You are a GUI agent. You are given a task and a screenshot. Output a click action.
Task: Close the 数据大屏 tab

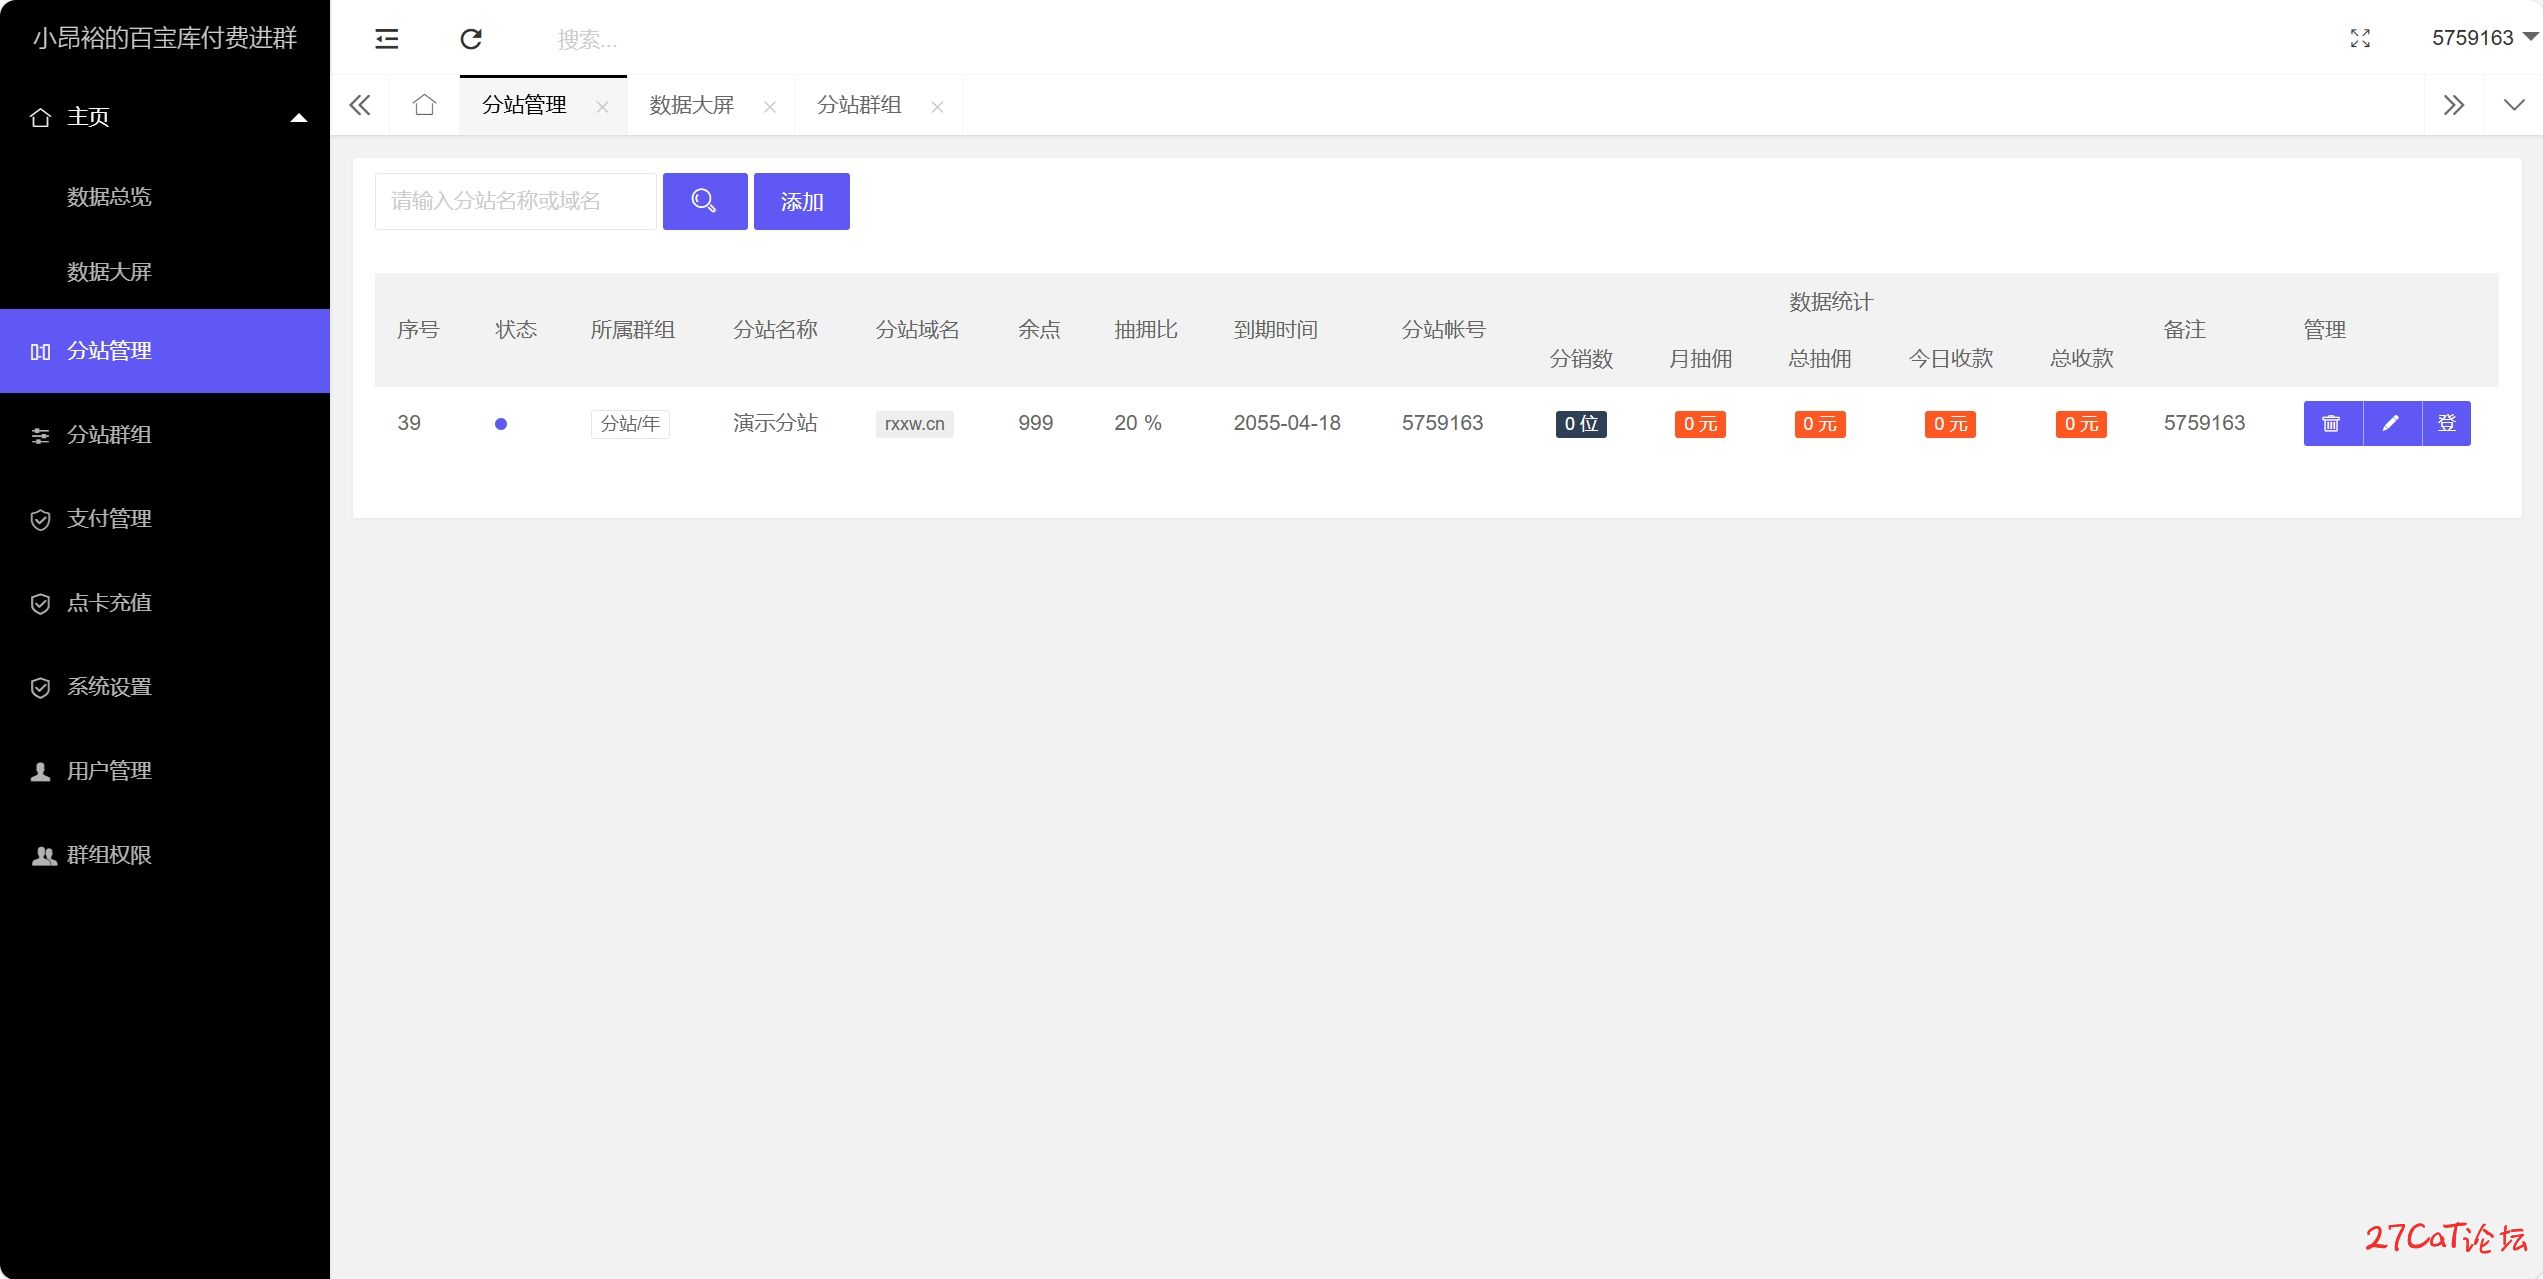coord(770,107)
